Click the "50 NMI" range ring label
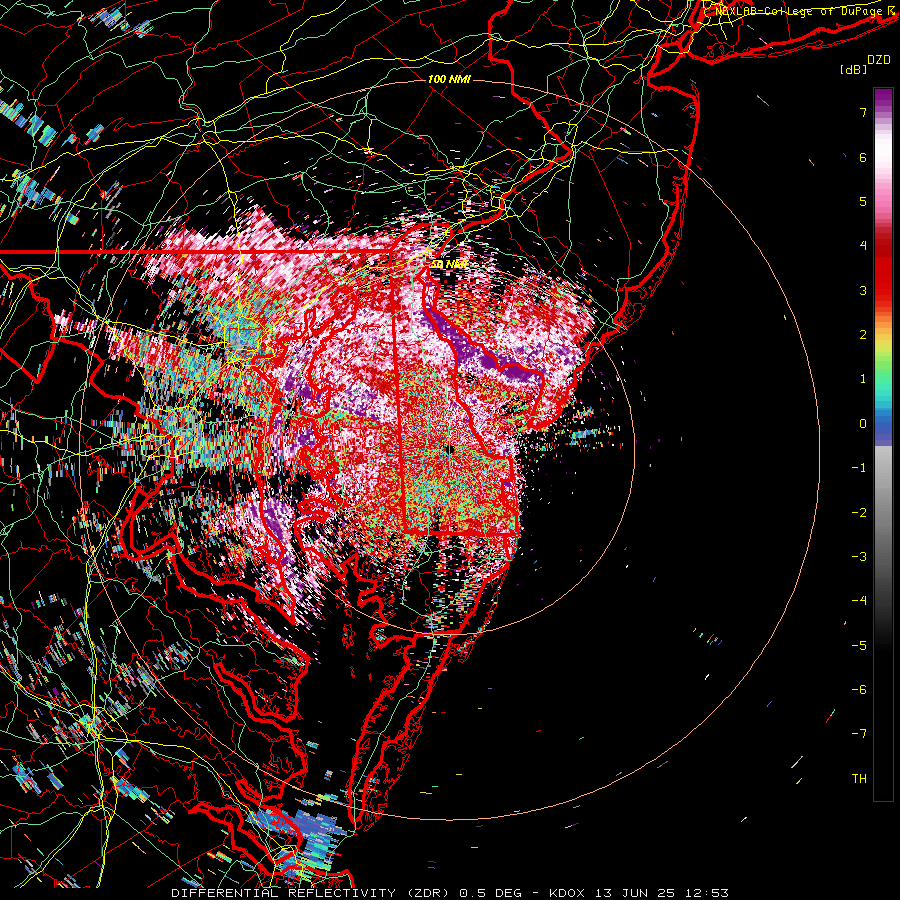Screen dimensions: 900x900 pyautogui.click(x=449, y=264)
